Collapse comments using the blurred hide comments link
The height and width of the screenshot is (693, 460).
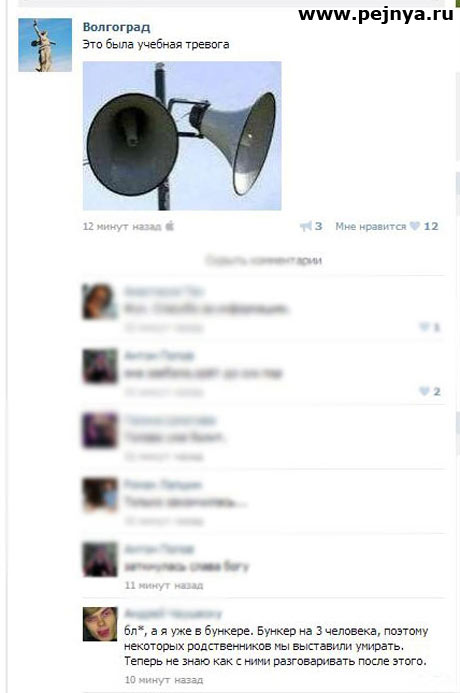coord(264,260)
